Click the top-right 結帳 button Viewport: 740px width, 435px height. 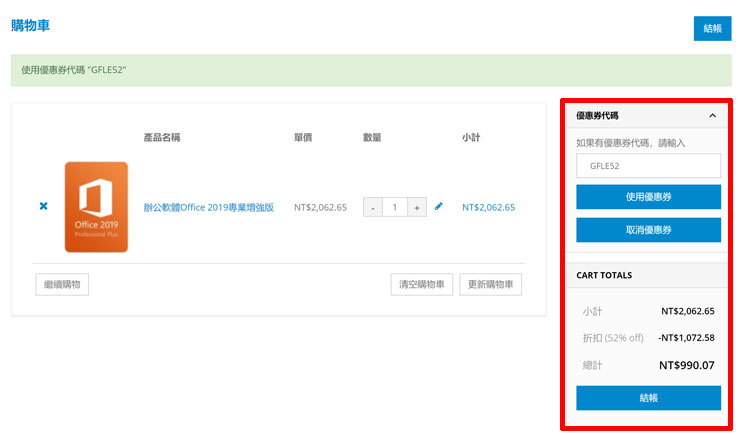[712, 28]
